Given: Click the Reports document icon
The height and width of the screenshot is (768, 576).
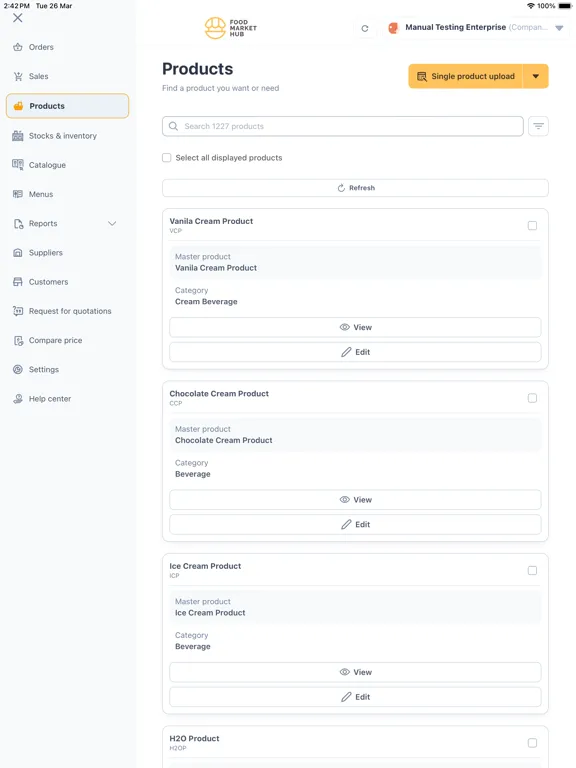Looking at the screenshot, I should [18, 224].
